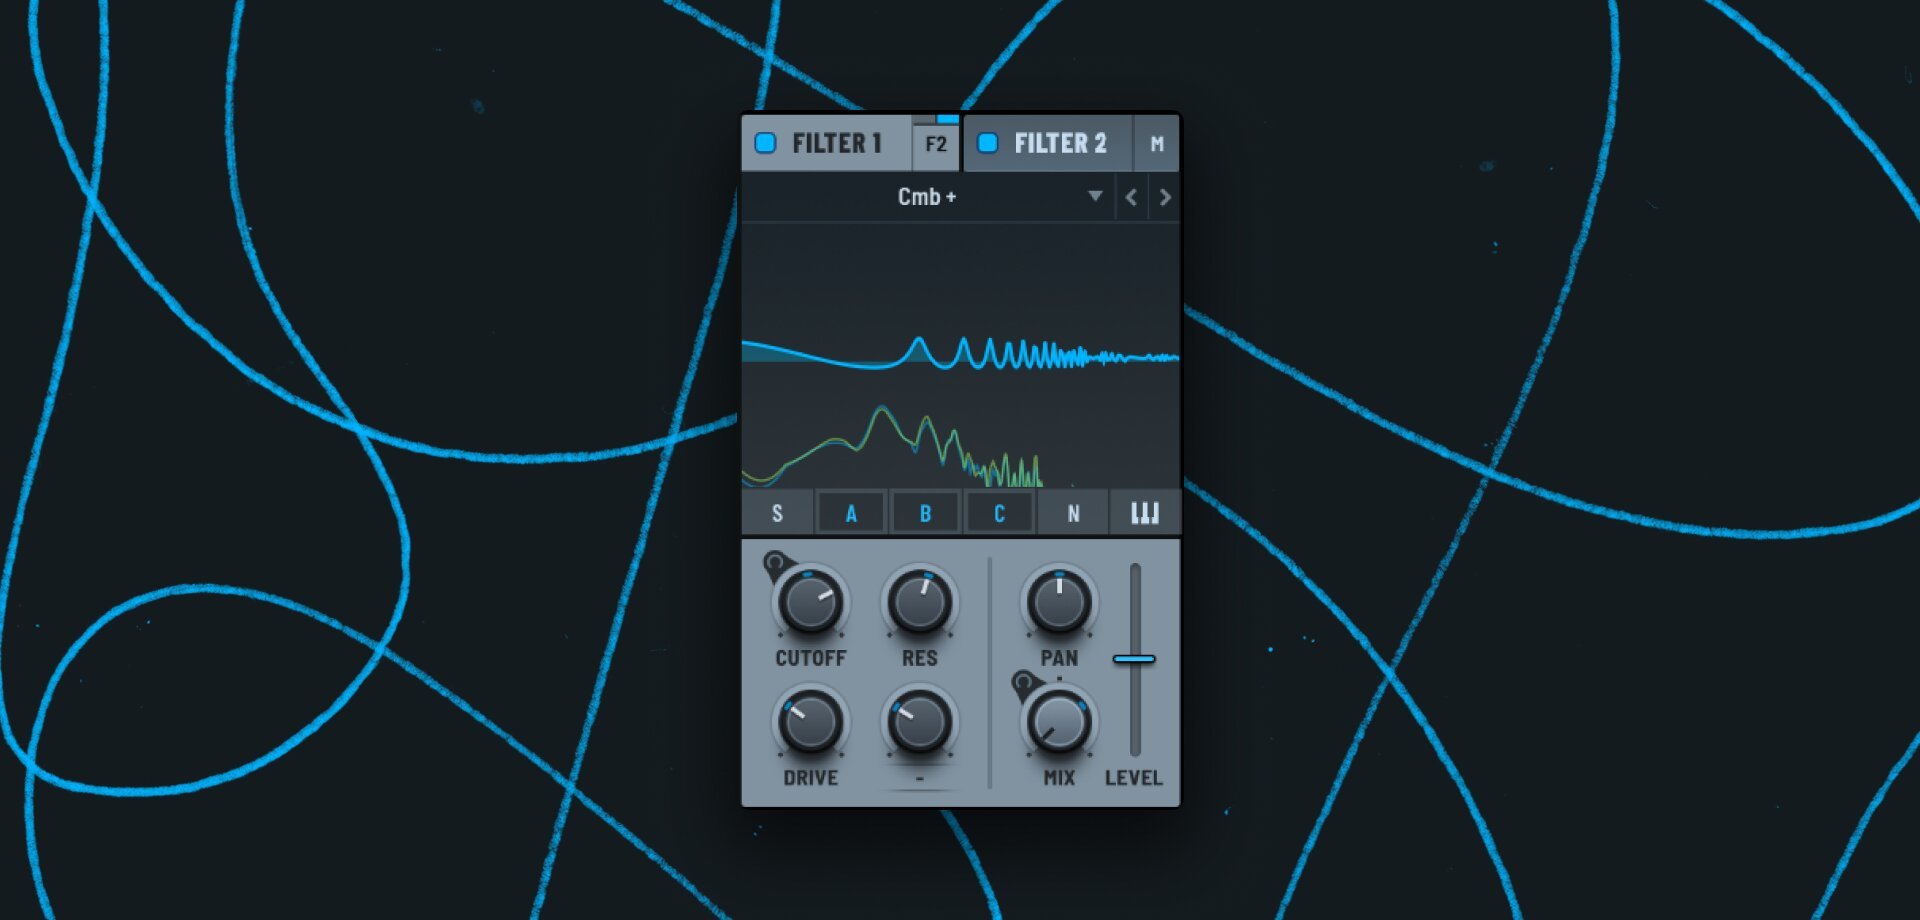
Task: Click the MIX knob
Action: [1059, 722]
